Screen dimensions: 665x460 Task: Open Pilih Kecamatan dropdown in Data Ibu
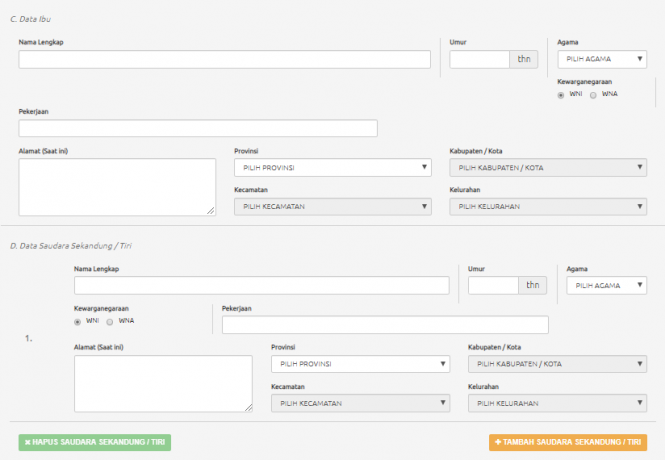click(331, 206)
